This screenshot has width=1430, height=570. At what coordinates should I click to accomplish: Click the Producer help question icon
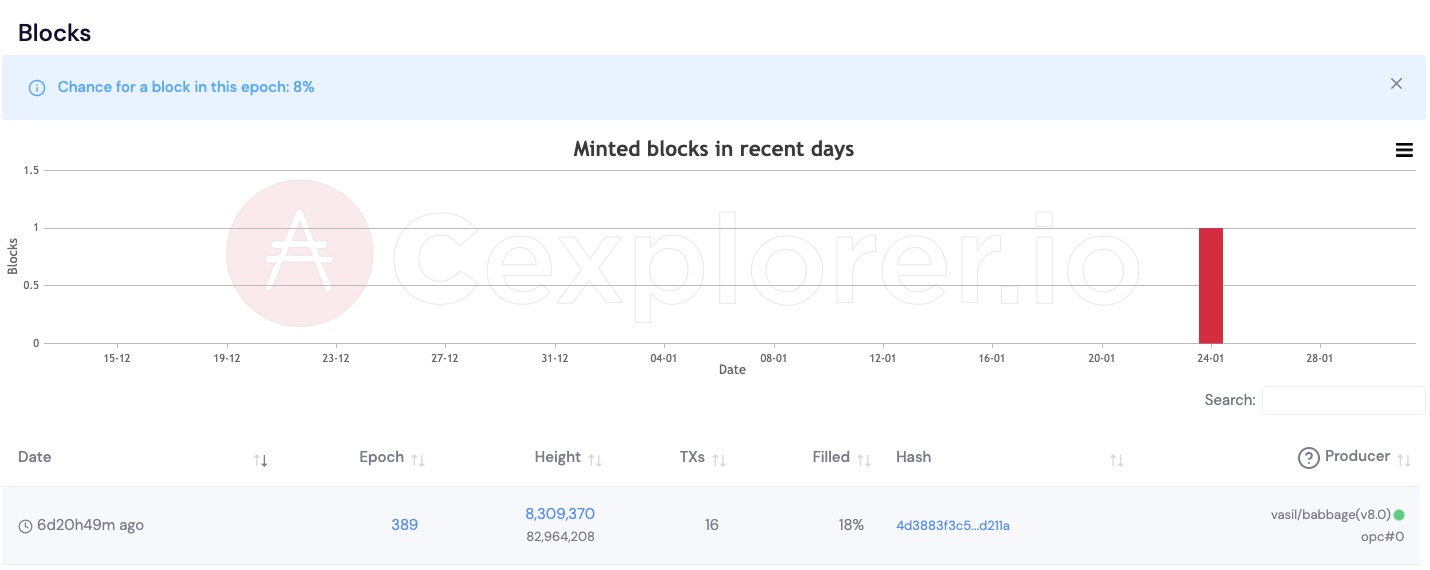click(1308, 458)
